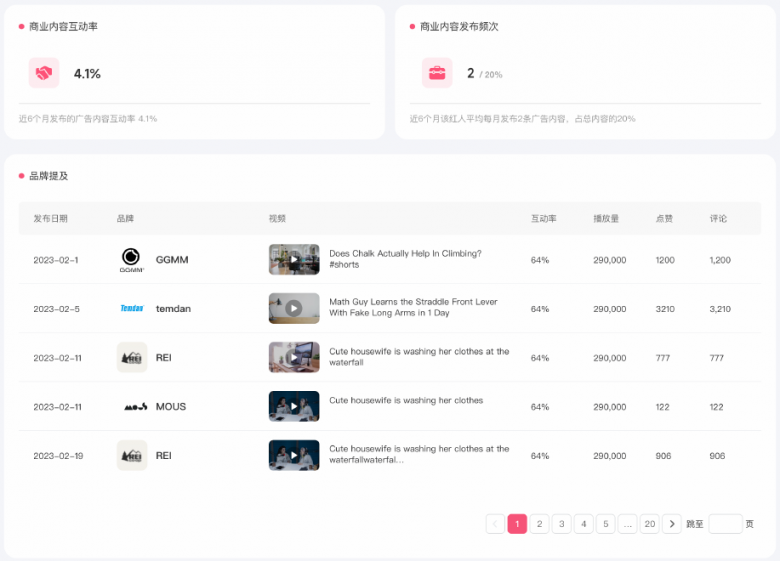Viewport: 780px width, 561px height.
Task: Click the previous page arrow in the pagination
Action: [x=495, y=524]
